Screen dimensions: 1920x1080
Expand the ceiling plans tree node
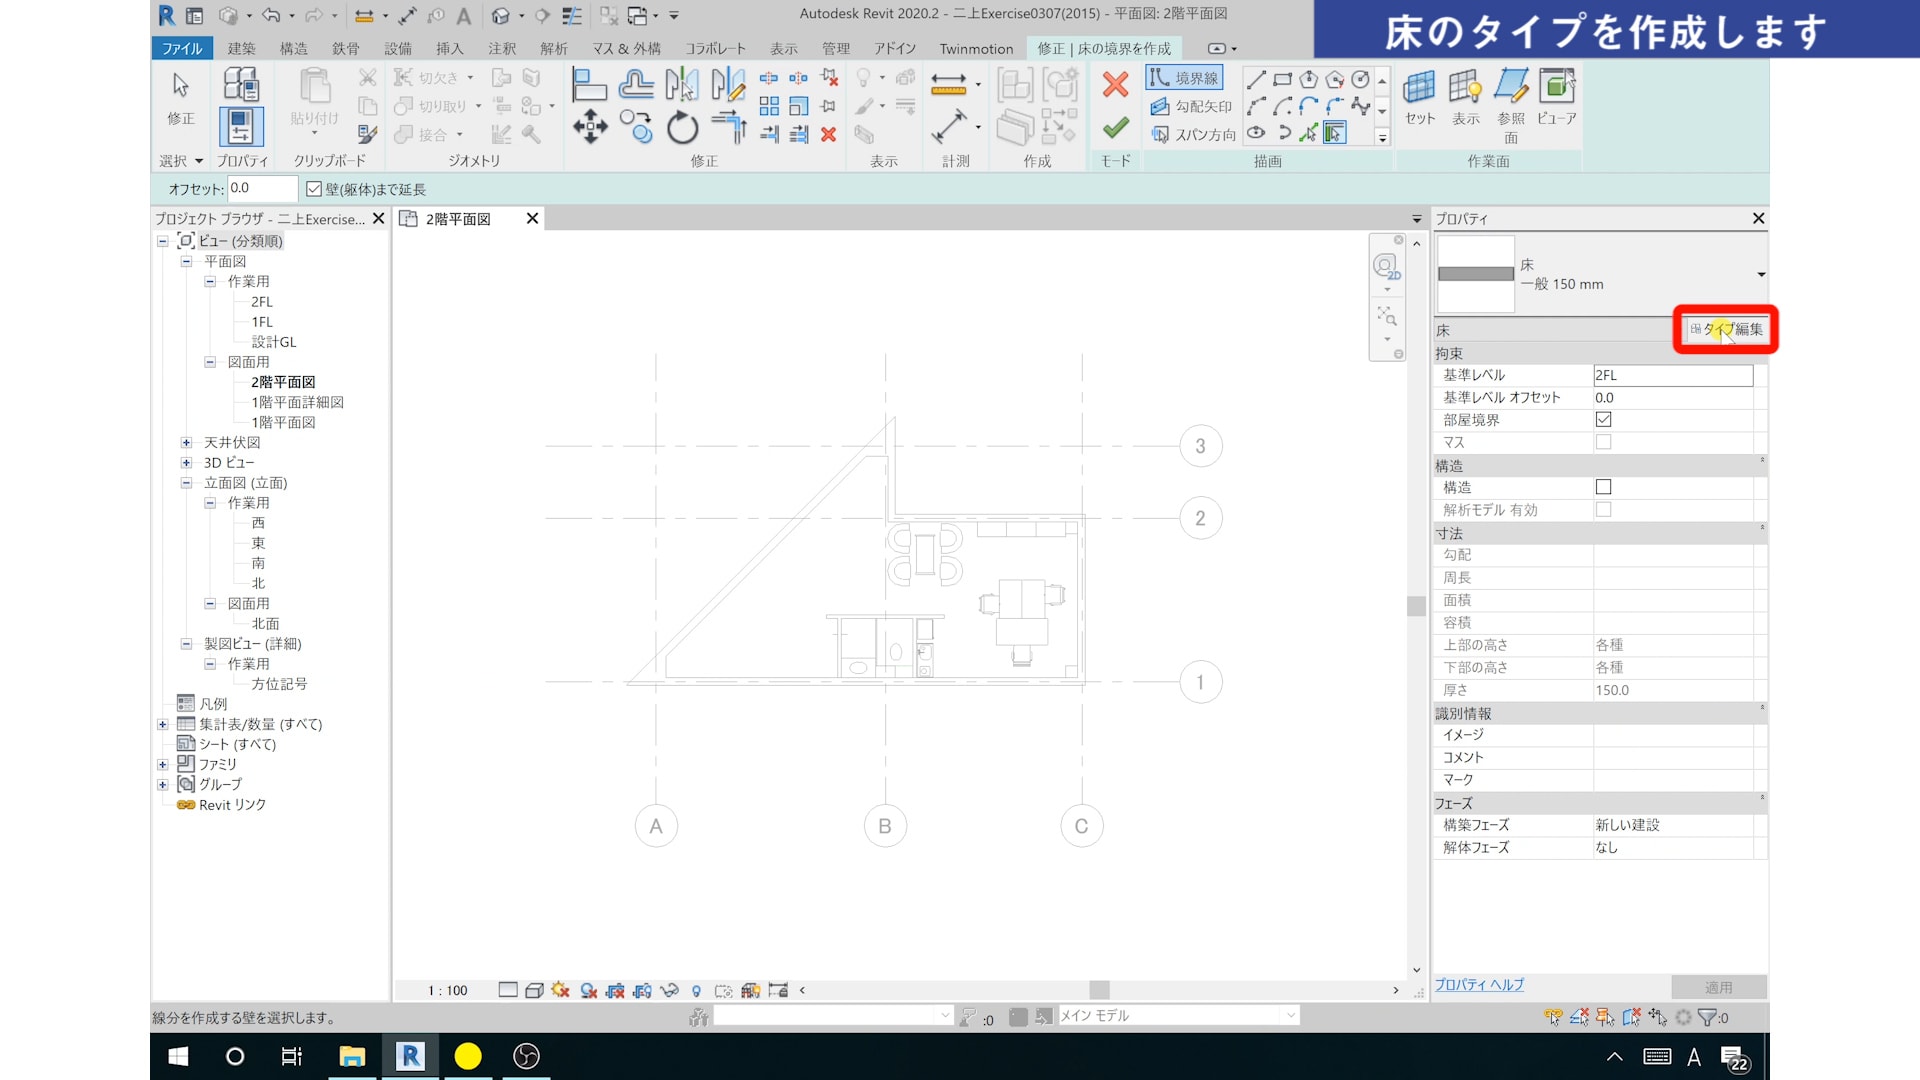click(x=186, y=442)
